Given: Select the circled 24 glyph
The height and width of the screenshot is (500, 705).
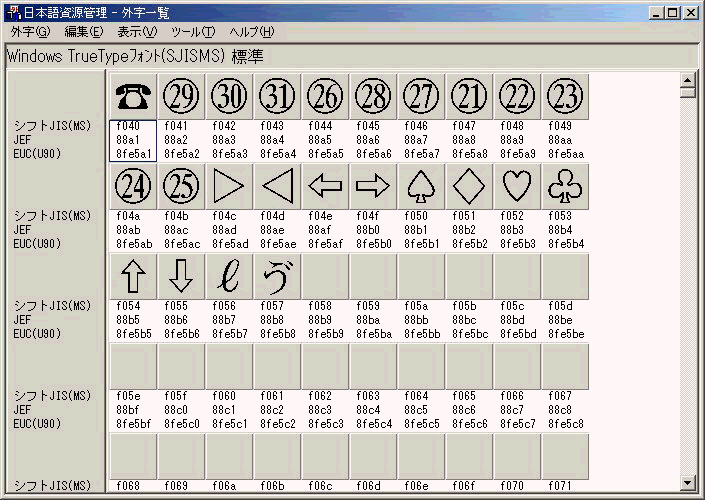Looking at the screenshot, I should pyautogui.click(x=133, y=187).
